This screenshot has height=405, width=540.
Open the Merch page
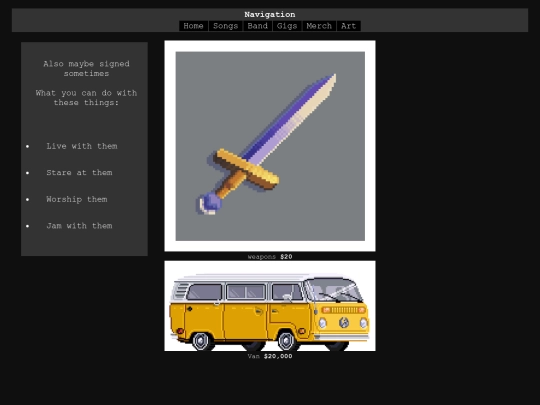pos(319,26)
